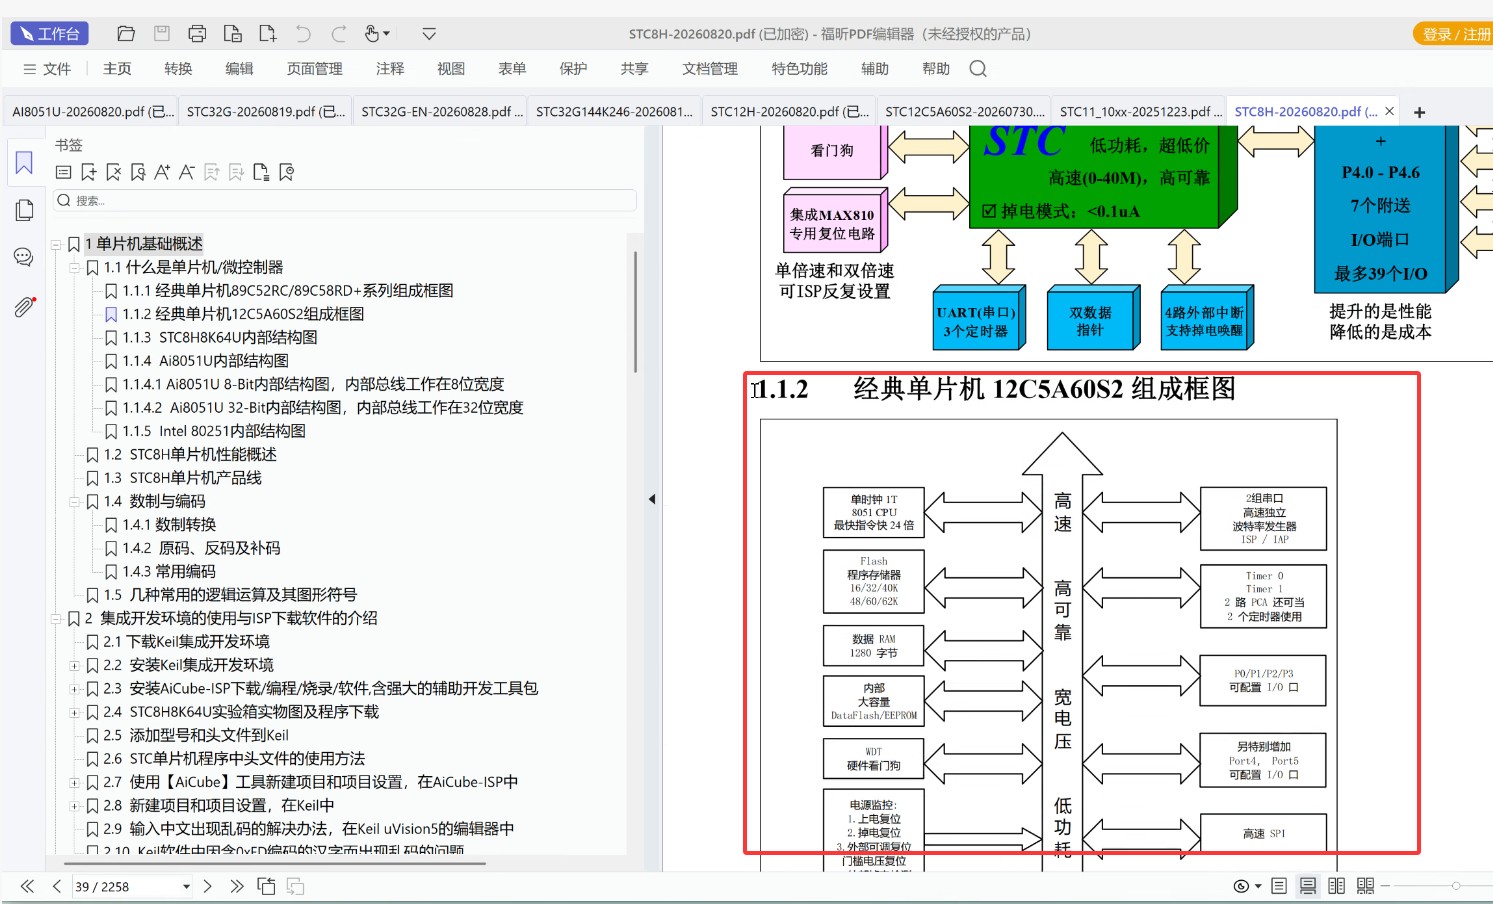The image size is (1493, 904).
Task: Switch to STC12H-20260820.pdf document tab
Action: [x=789, y=112]
